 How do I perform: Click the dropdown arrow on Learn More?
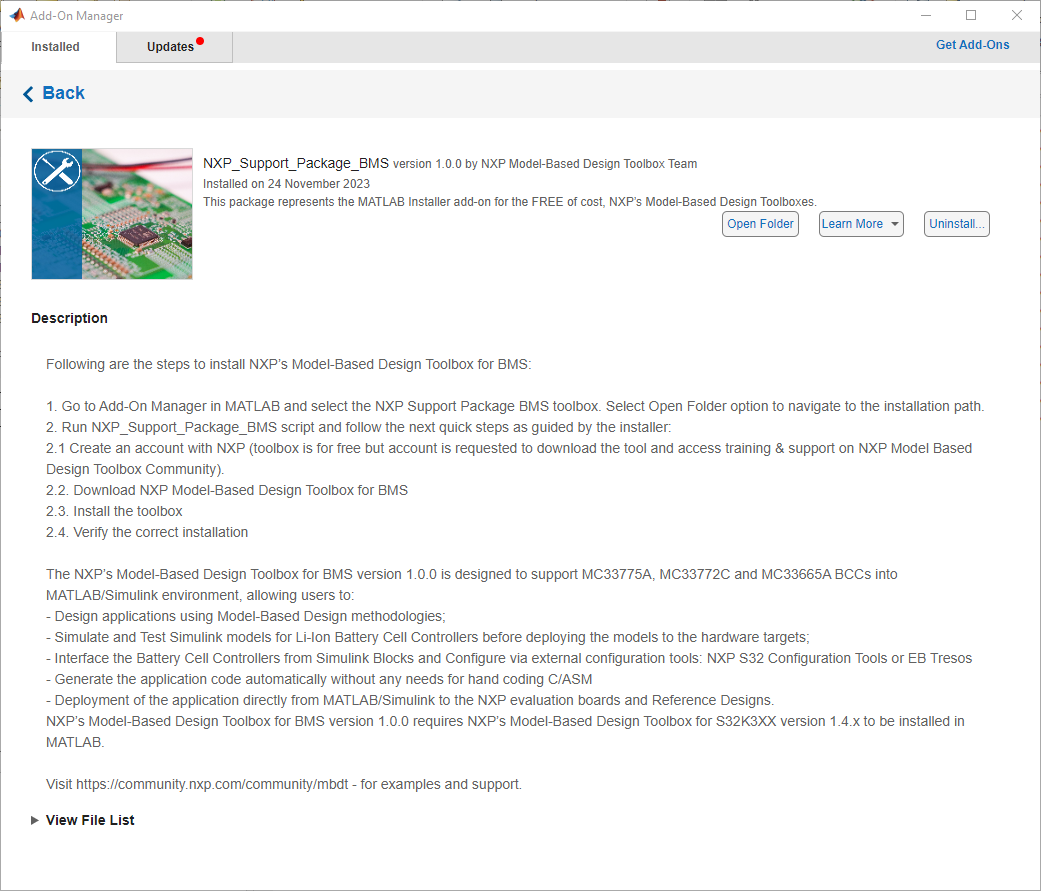[894, 223]
